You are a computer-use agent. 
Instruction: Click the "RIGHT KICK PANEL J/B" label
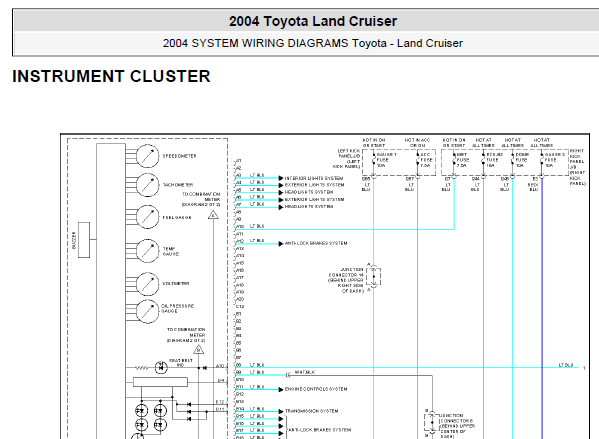[x=577, y=167]
